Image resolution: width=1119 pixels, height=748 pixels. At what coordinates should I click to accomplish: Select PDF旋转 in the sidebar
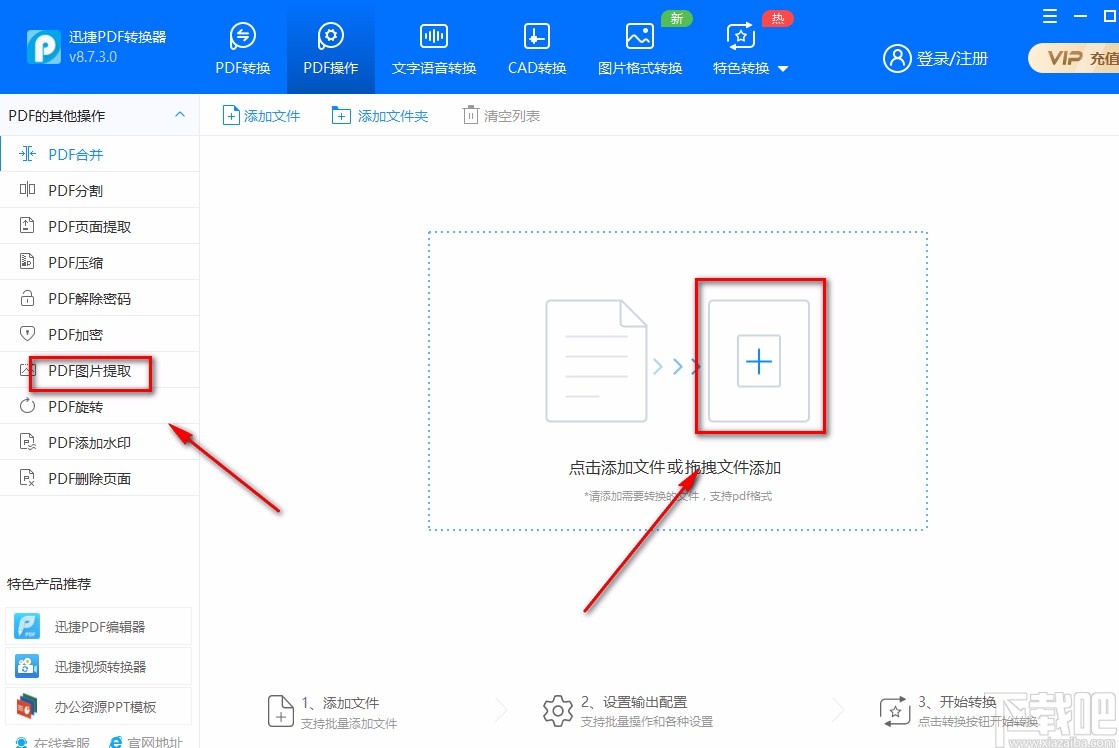coord(99,406)
